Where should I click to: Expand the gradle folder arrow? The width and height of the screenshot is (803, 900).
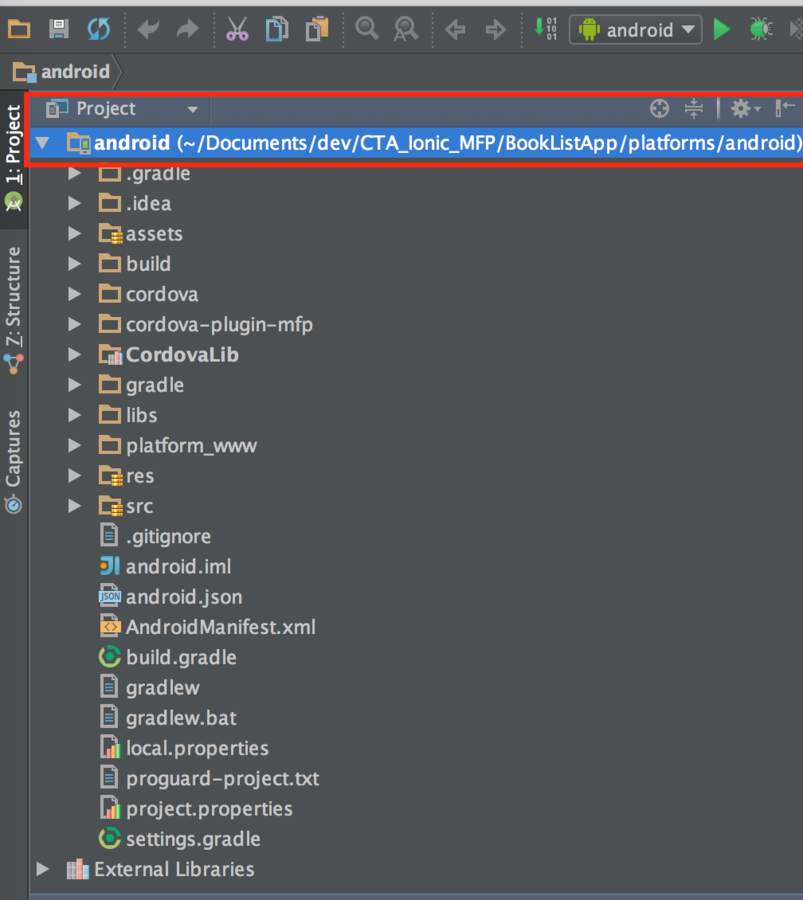click(x=74, y=385)
